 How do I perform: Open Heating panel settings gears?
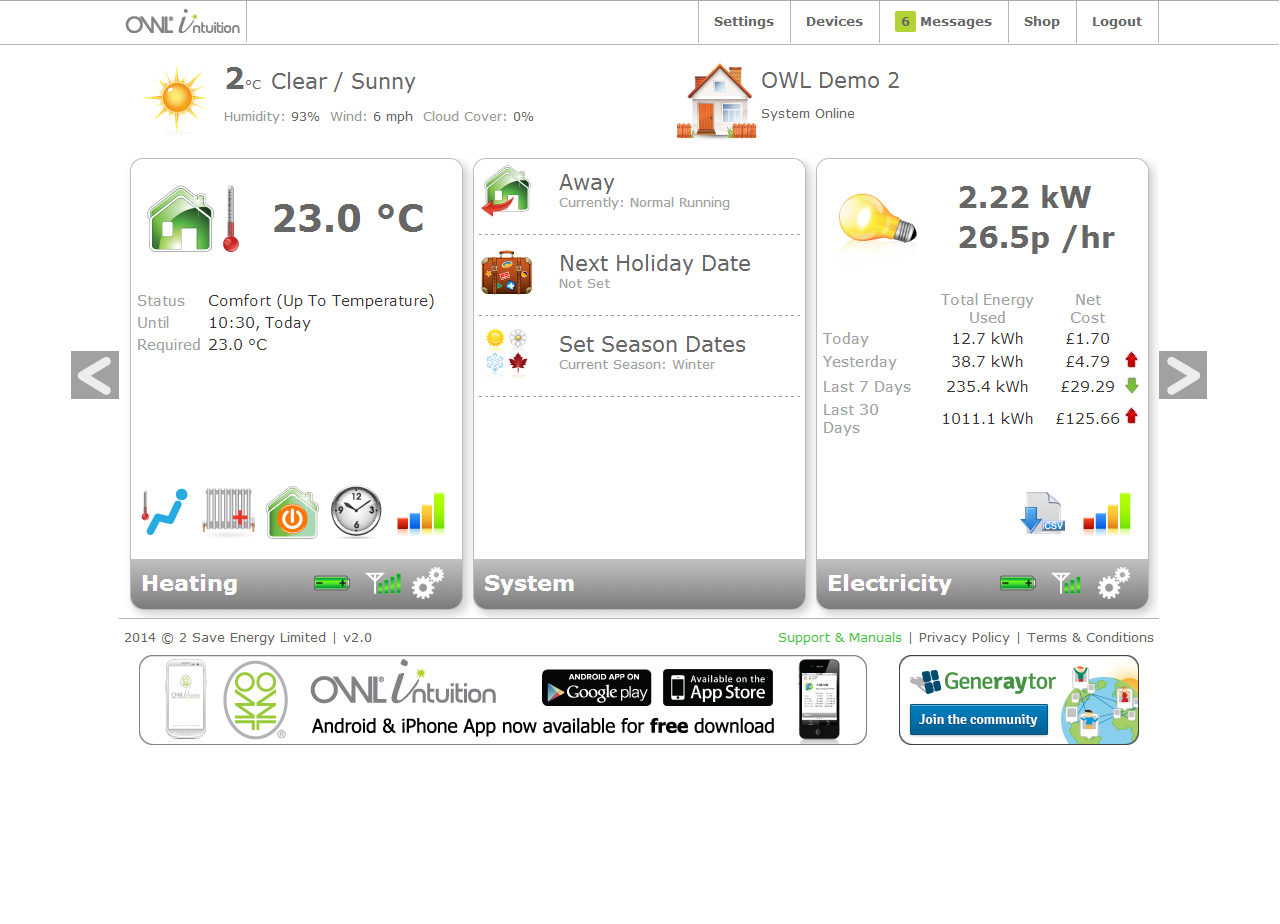428,583
